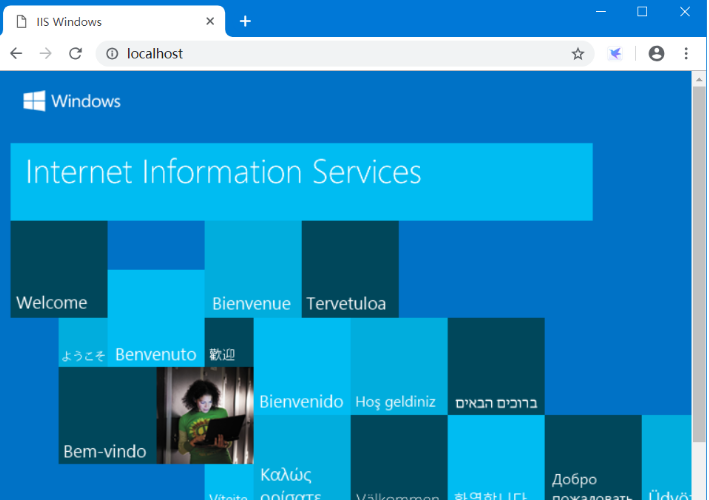Click the ようこそ tile
709x500 pixels.
[x=83, y=343]
